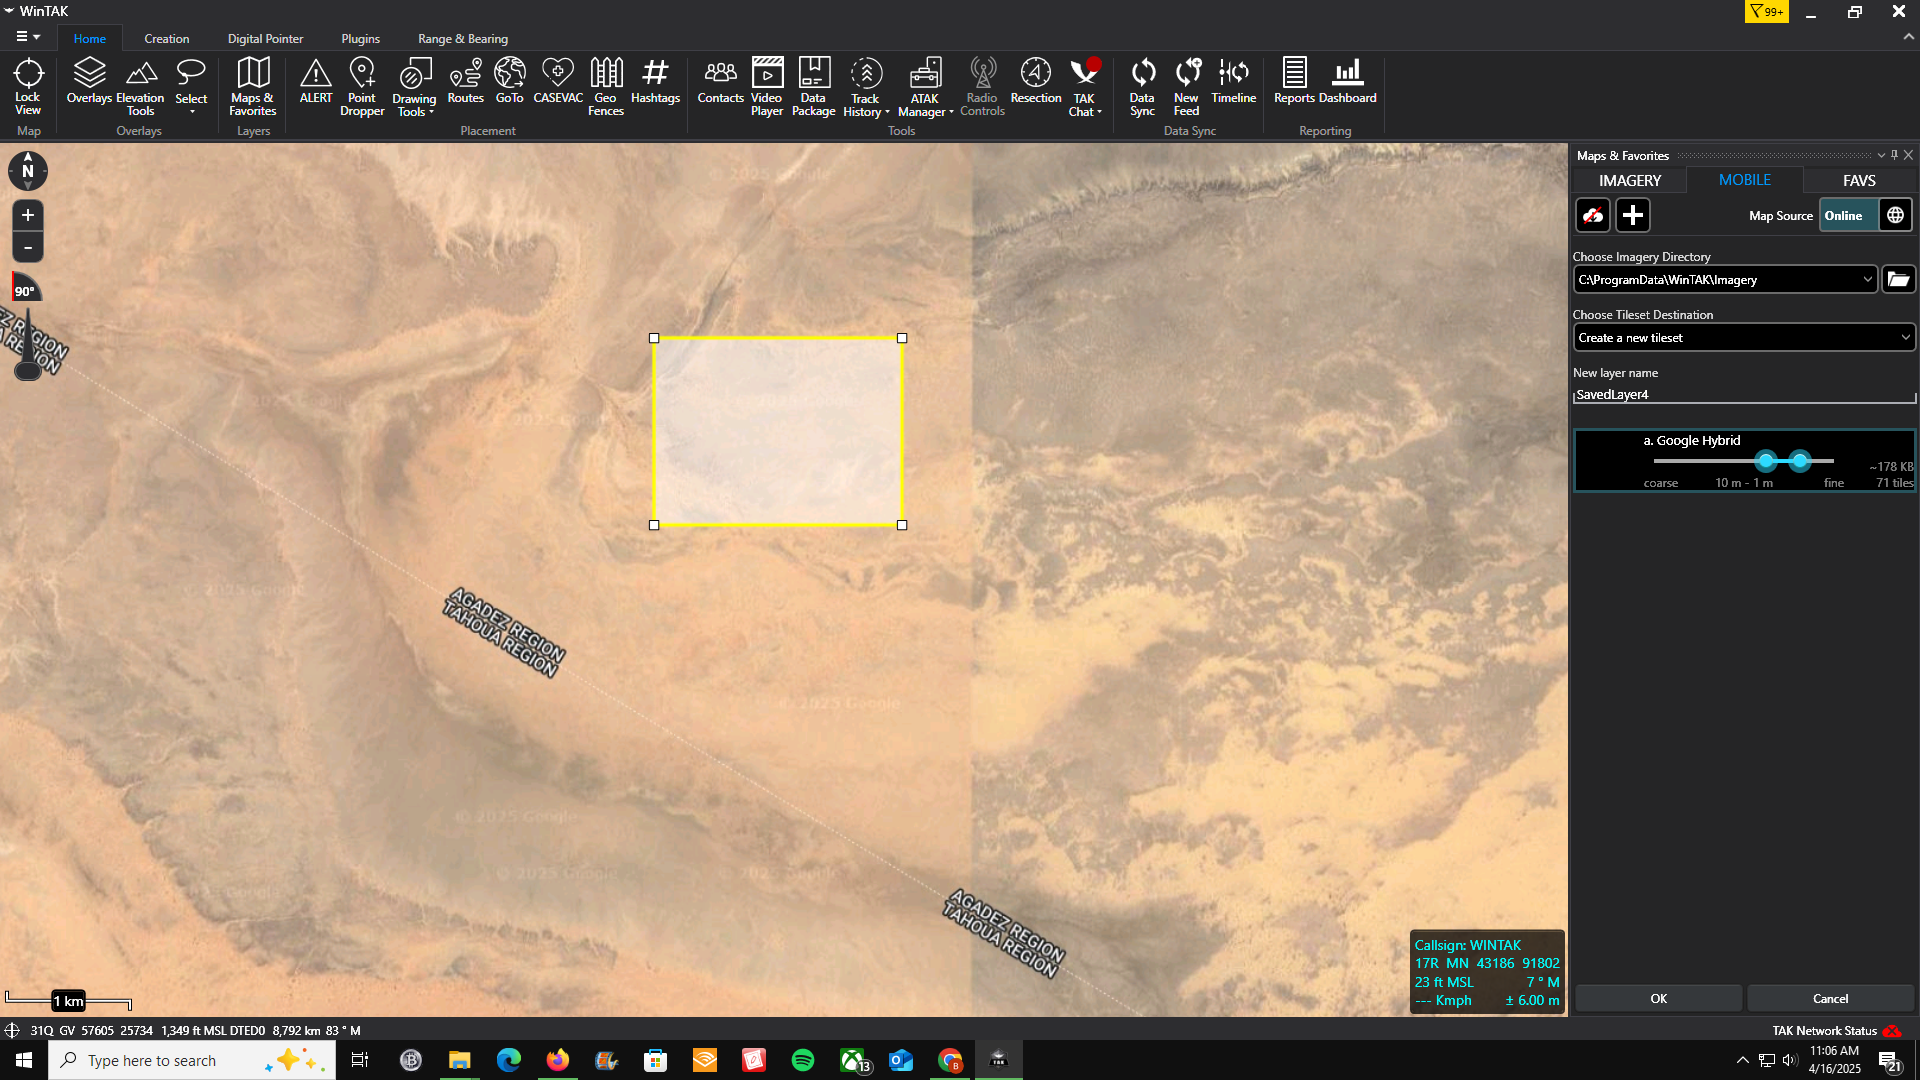Pin the Maps & Favorites panel

pyautogui.click(x=1894, y=155)
